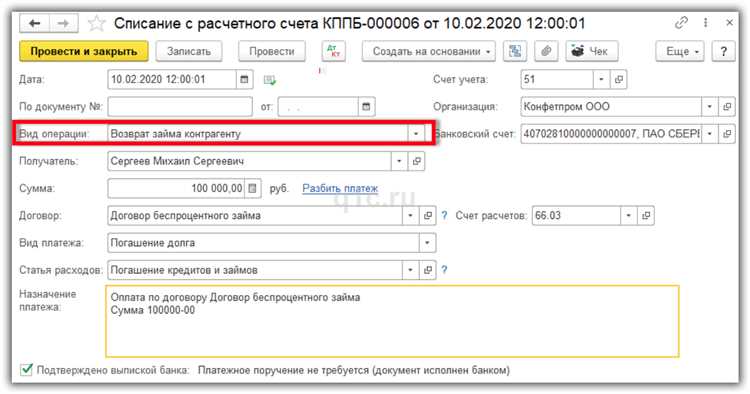Show hint question mark next to Договор

pyautogui.click(x=444, y=216)
